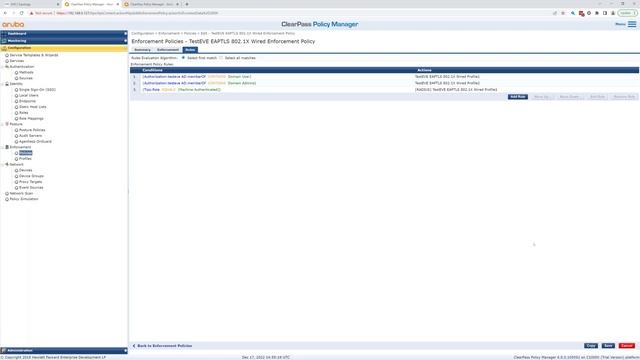The width and height of the screenshot is (640, 360).
Task: Click the Network section icon in sidebar
Action: pyautogui.click(x=7, y=164)
